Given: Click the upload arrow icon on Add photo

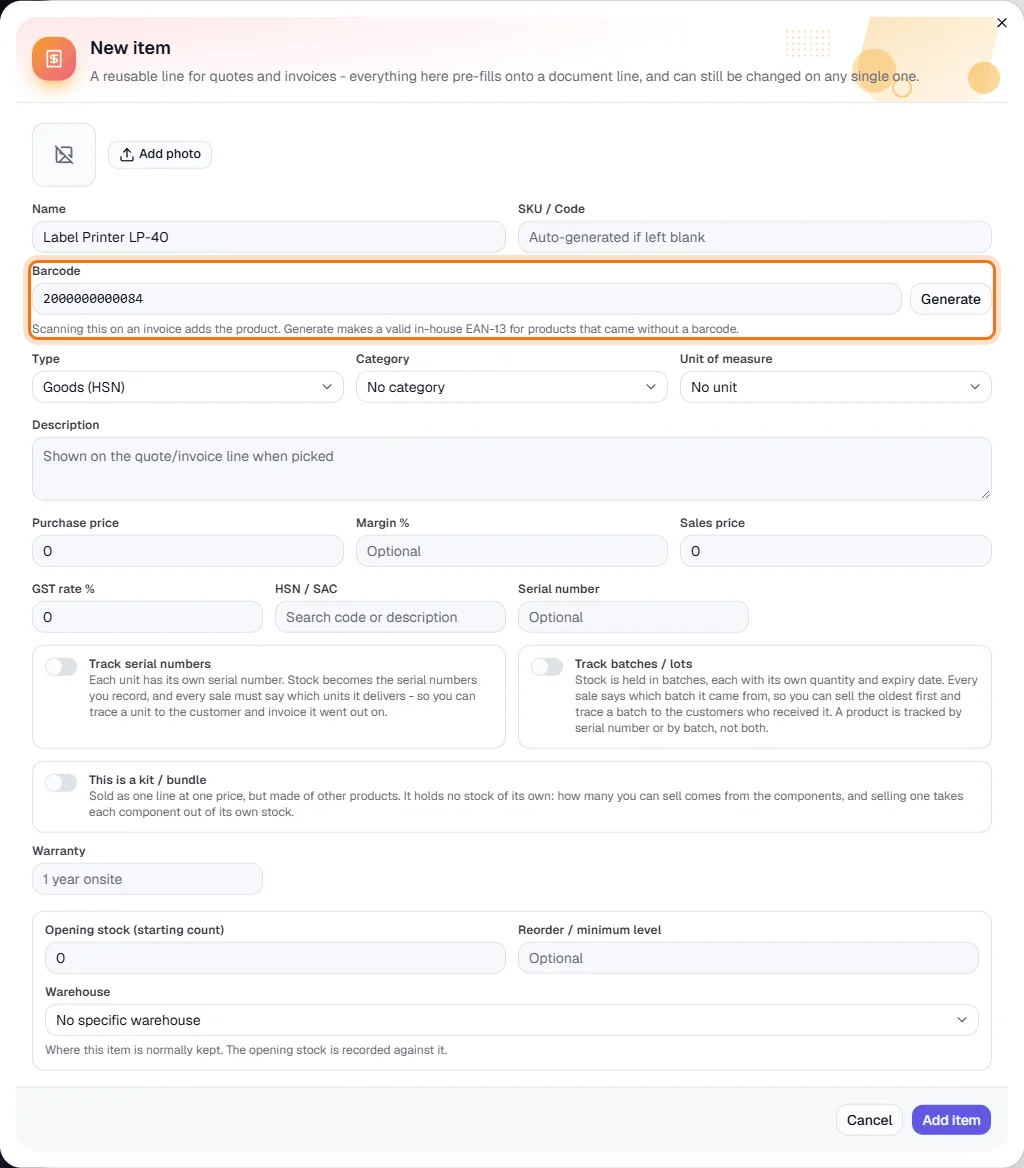Looking at the screenshot, I should 127,154.
